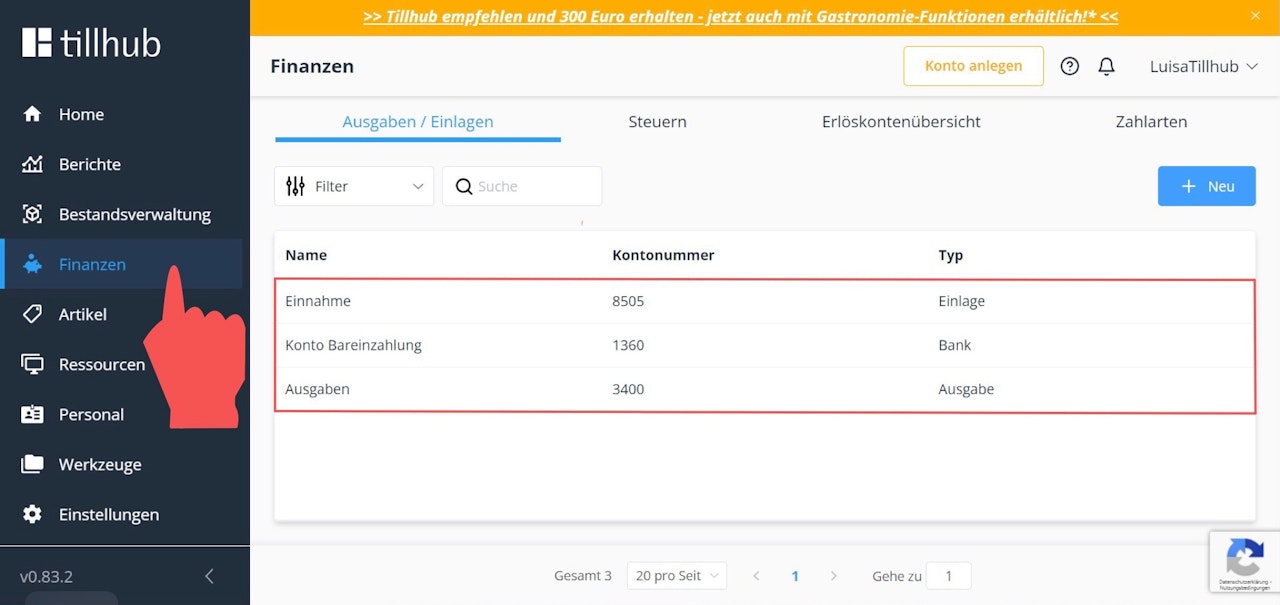Open Einstellungen from the sidebar

109,514
